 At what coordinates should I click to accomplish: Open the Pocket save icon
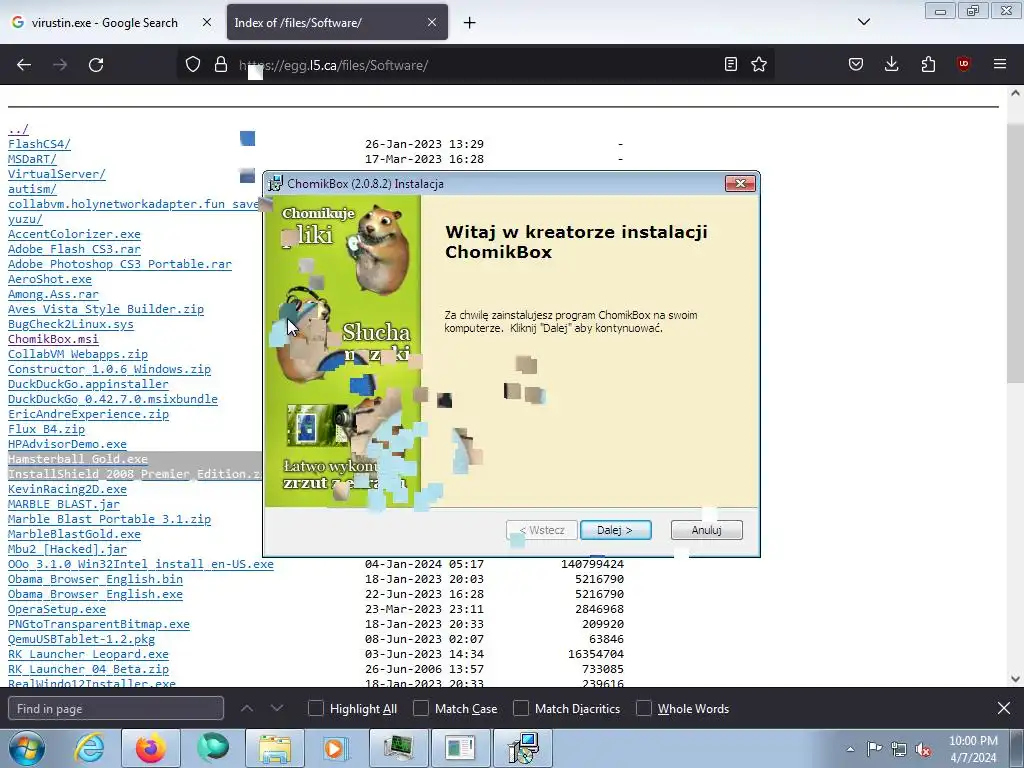[x=856, y=64]
